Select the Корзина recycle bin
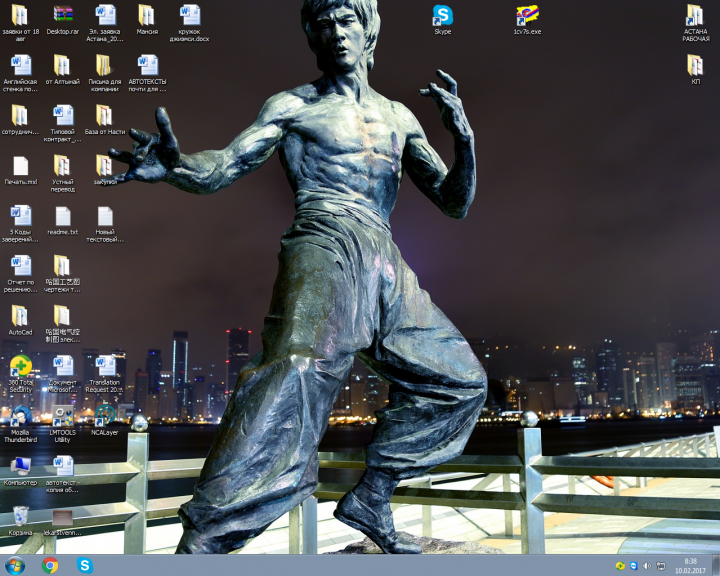This screenshot has height=576, width=720. click(x=20, y=520)
